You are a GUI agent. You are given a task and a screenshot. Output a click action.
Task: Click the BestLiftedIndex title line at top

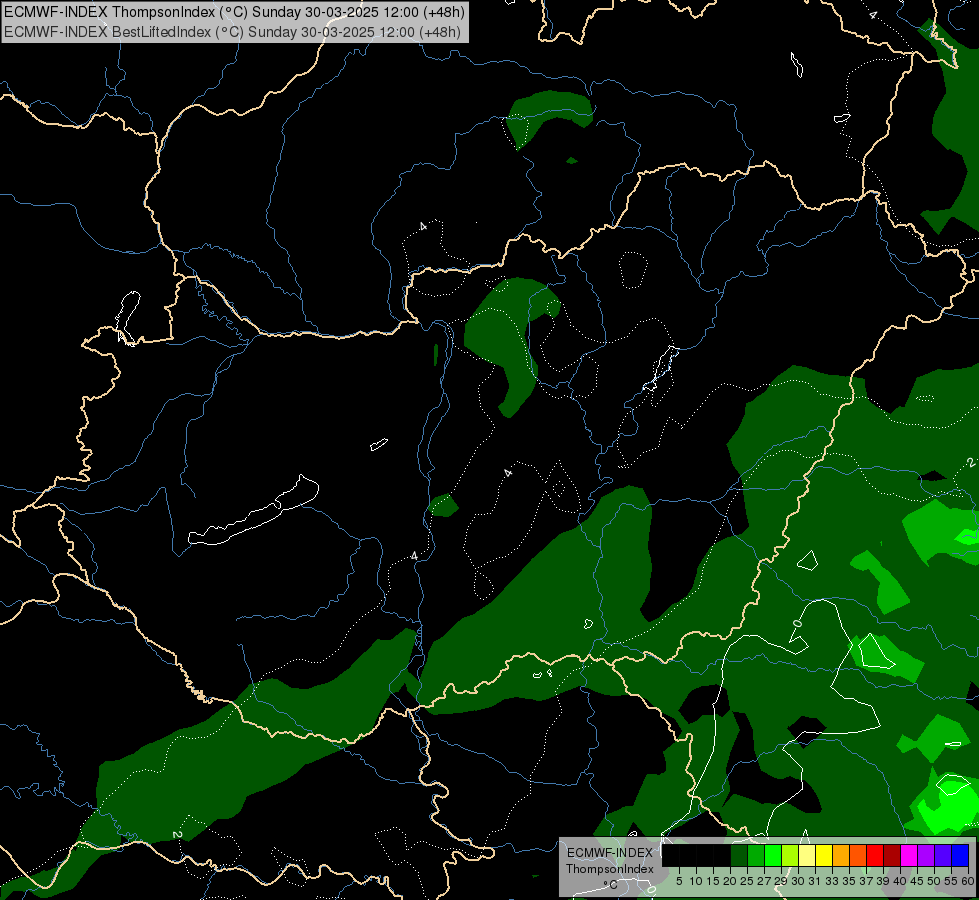coord(232,32)
